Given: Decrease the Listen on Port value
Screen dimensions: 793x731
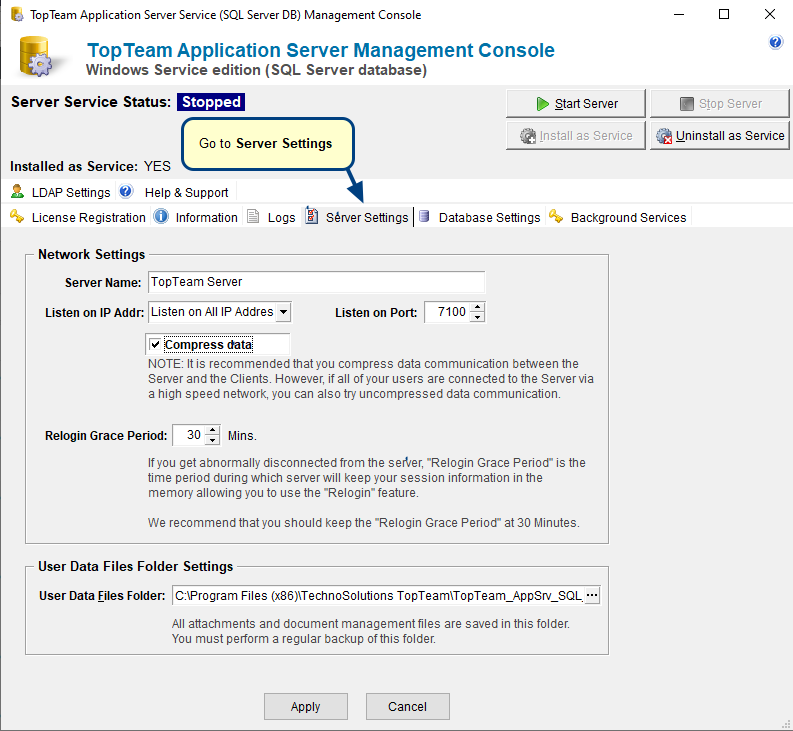Looking at the screenshot, I should pyautogui.click(x=477, y=317).
